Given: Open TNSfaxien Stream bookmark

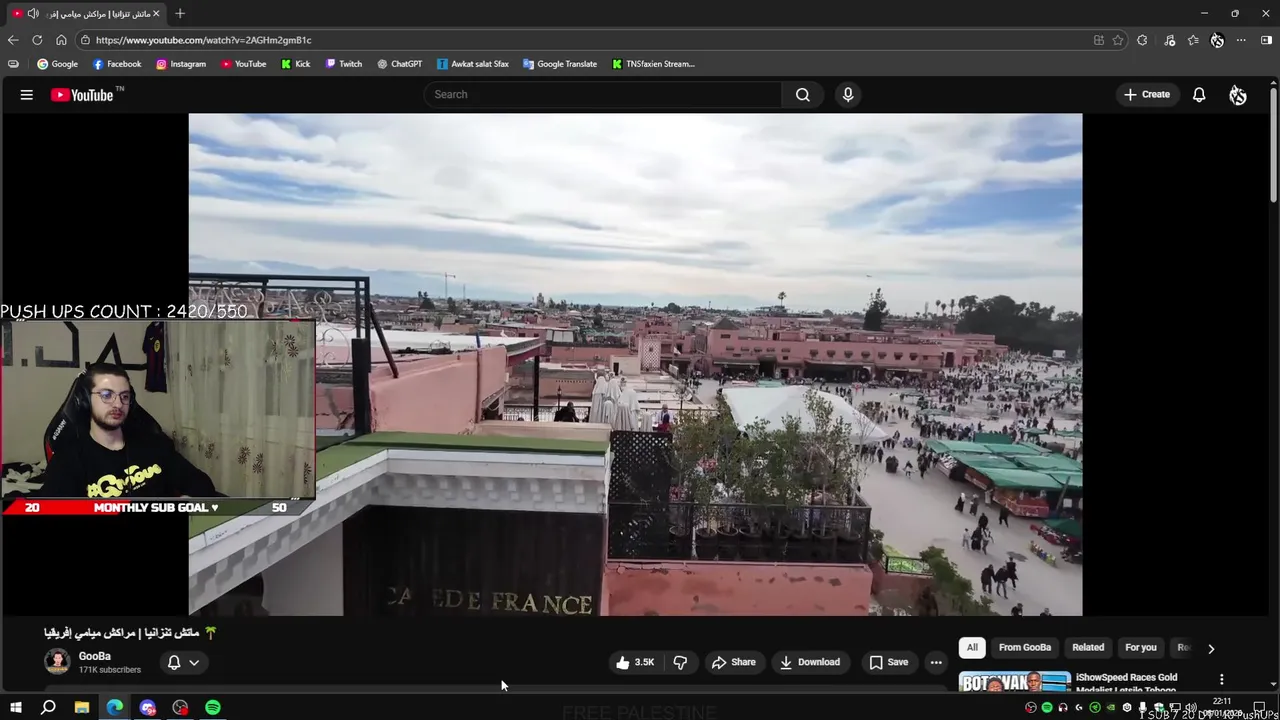Looking at the screenshot, I should click(x=652, y=64).
